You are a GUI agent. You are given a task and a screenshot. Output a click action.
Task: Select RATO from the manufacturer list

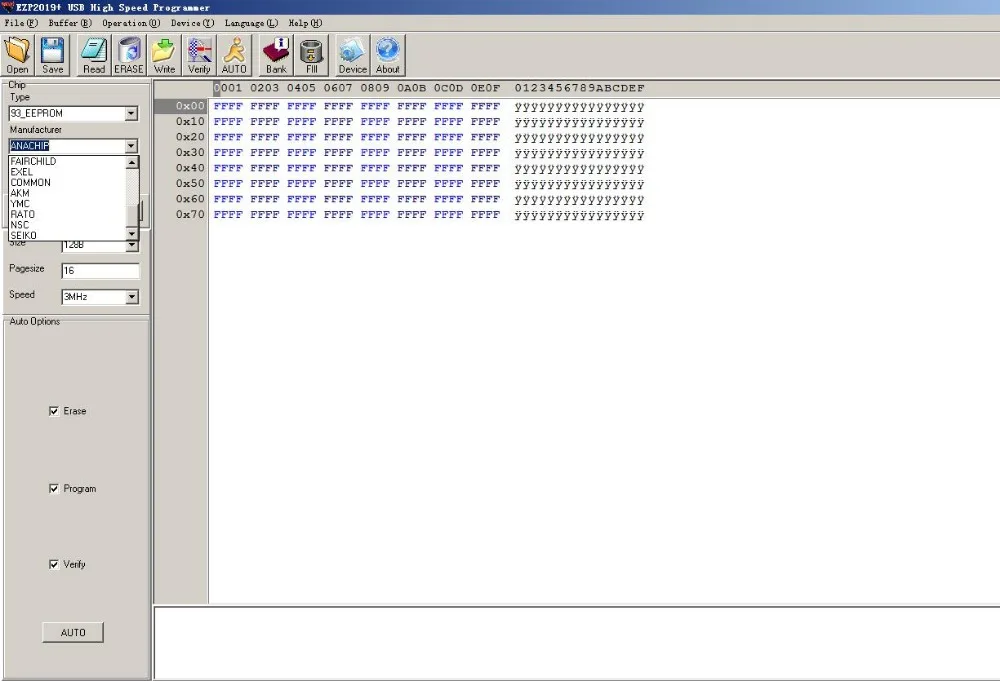23,214
